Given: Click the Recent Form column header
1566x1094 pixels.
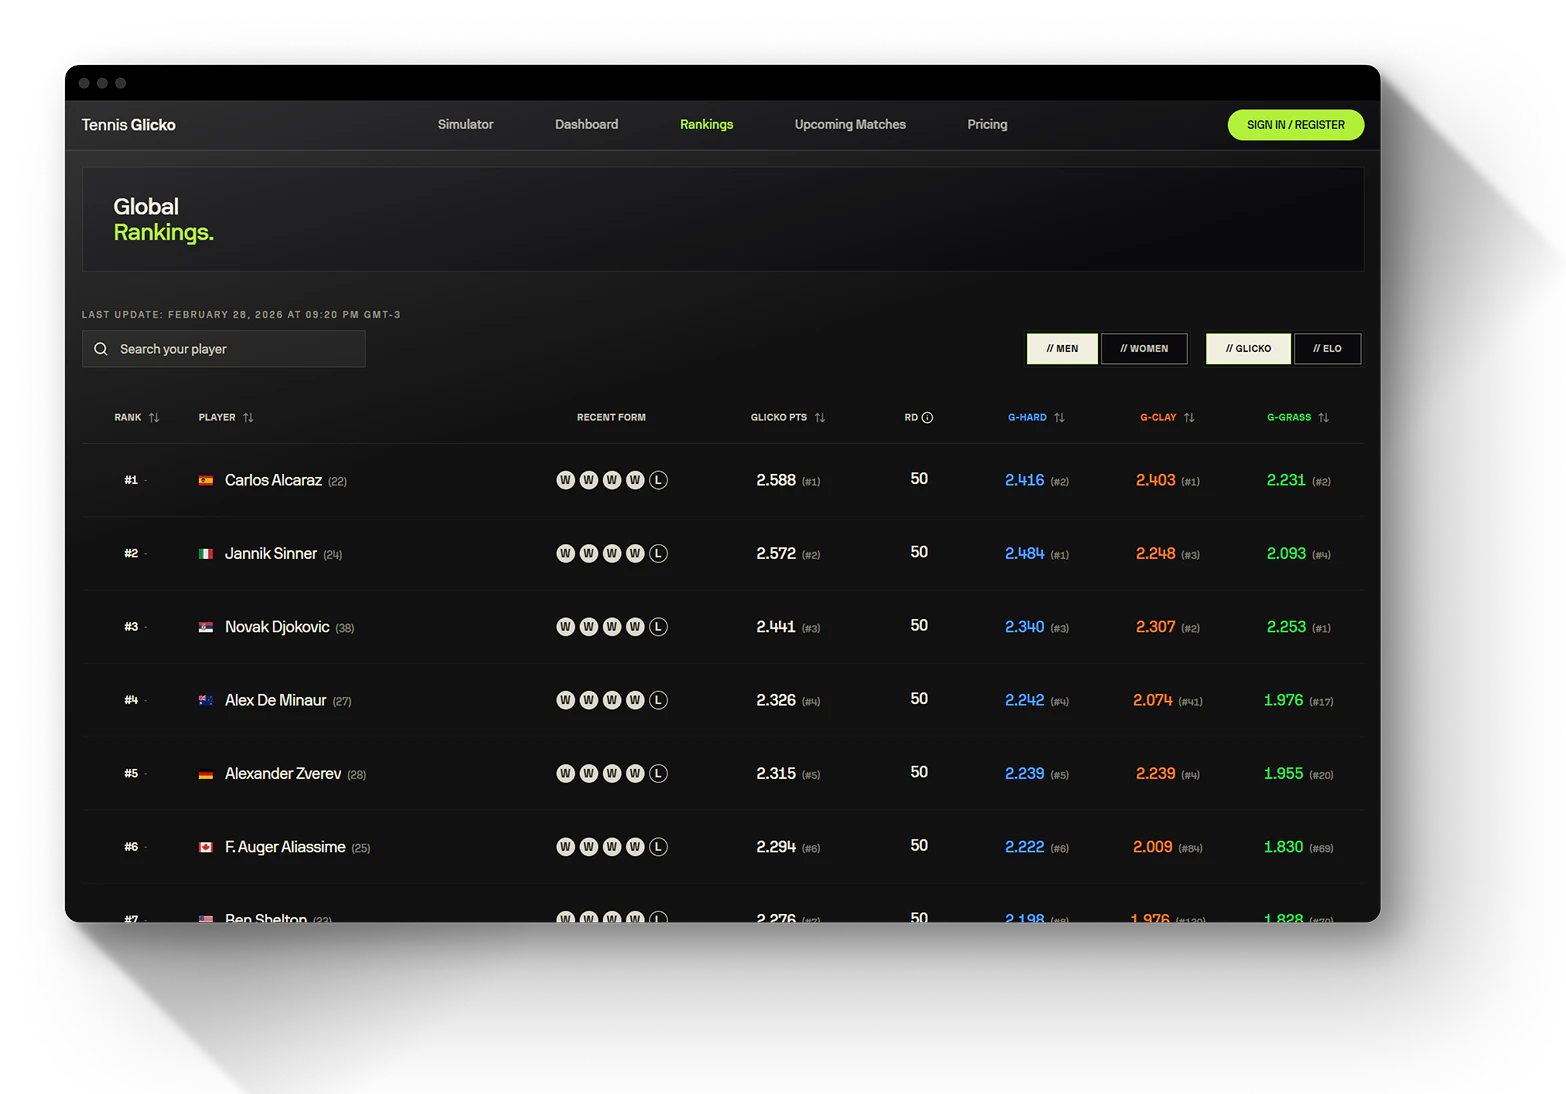Looking at the screenshot, I should (611, 418).
